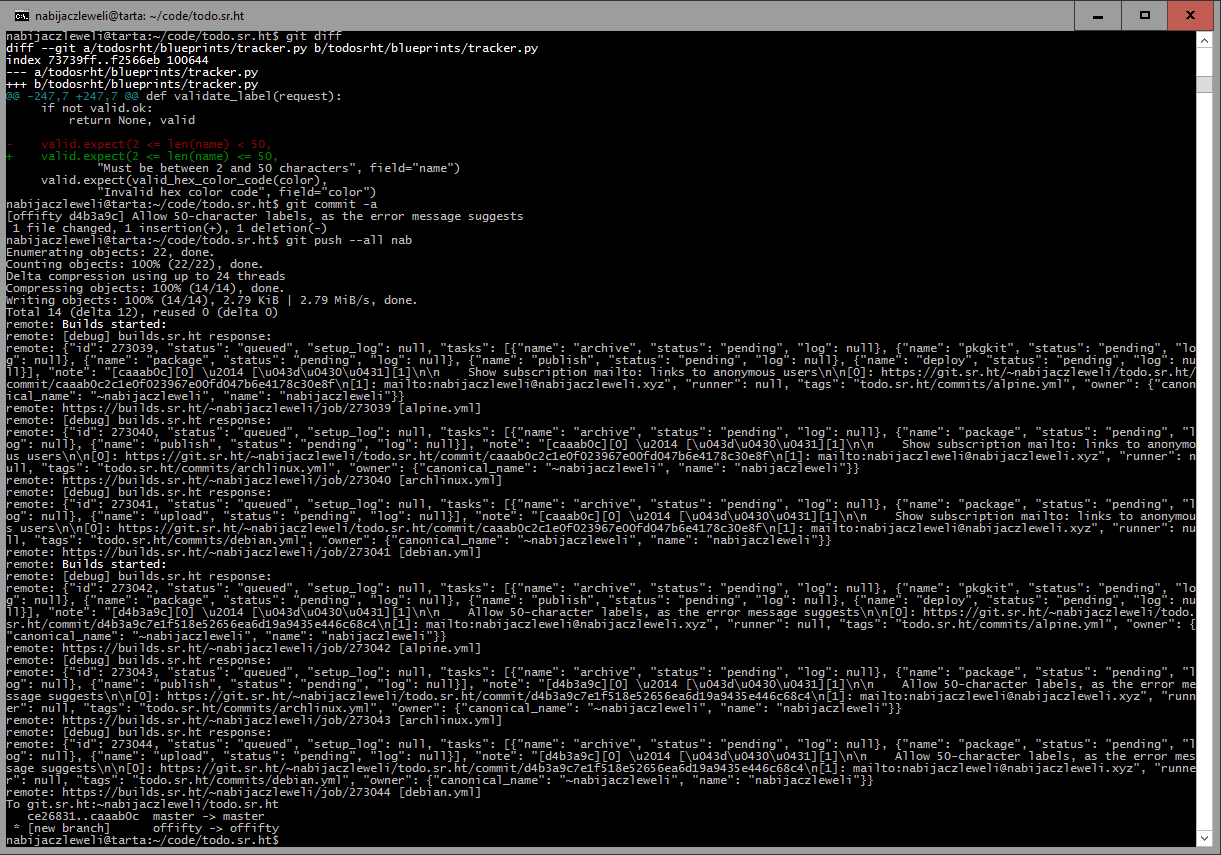
Task: Open the job 273039 alpine.yml build URL
Action: (229, 408)
